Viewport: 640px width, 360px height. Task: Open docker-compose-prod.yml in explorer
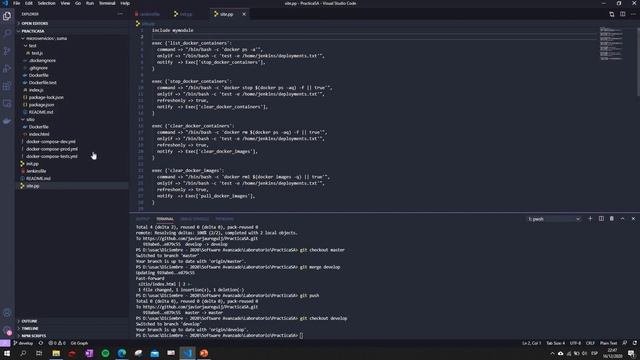pos(52,149)
